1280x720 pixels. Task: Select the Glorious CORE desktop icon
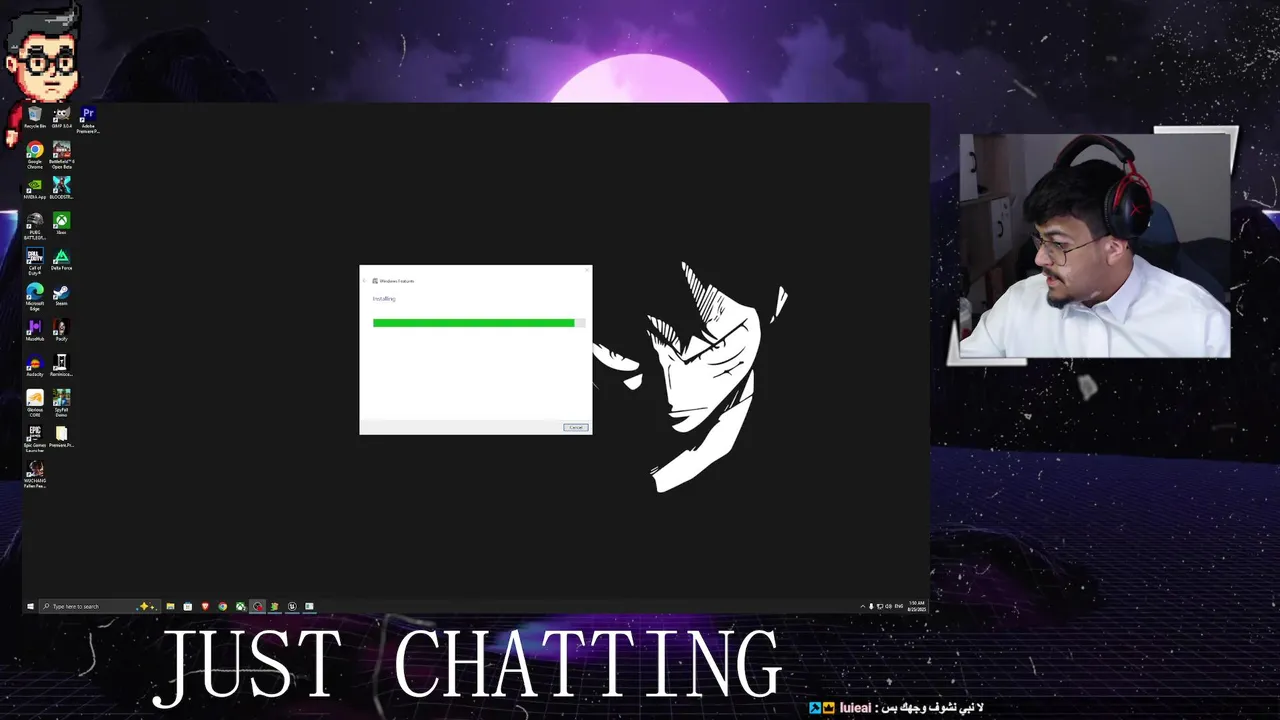(35, 403)
